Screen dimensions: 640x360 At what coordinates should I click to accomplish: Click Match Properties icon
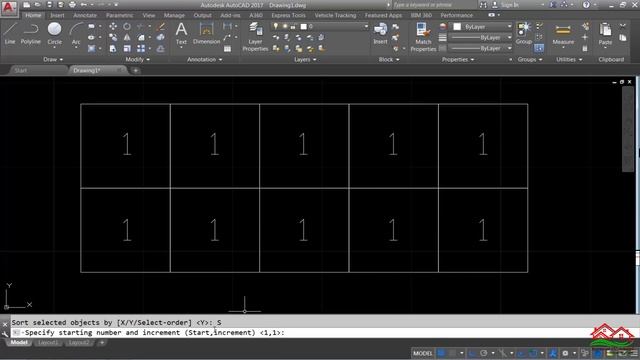[423, 37]
